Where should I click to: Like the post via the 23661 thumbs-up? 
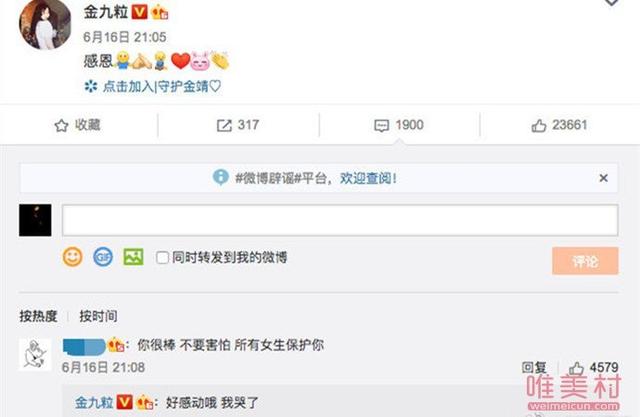539,125
